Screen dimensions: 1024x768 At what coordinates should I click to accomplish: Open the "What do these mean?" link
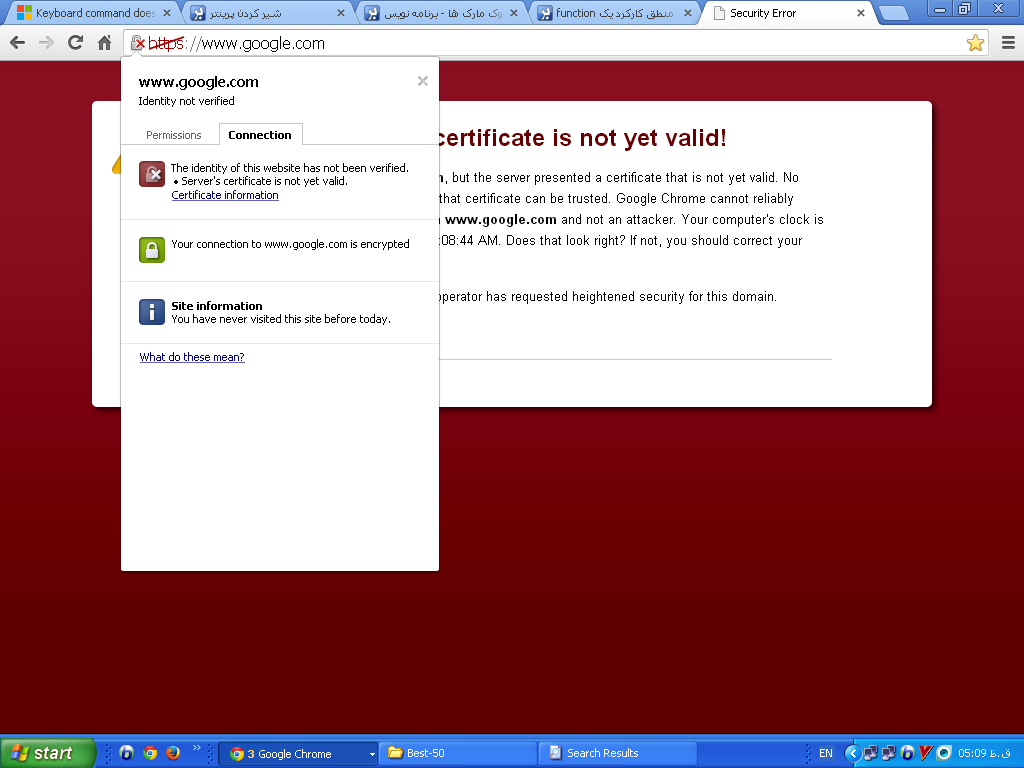(192, 357)
